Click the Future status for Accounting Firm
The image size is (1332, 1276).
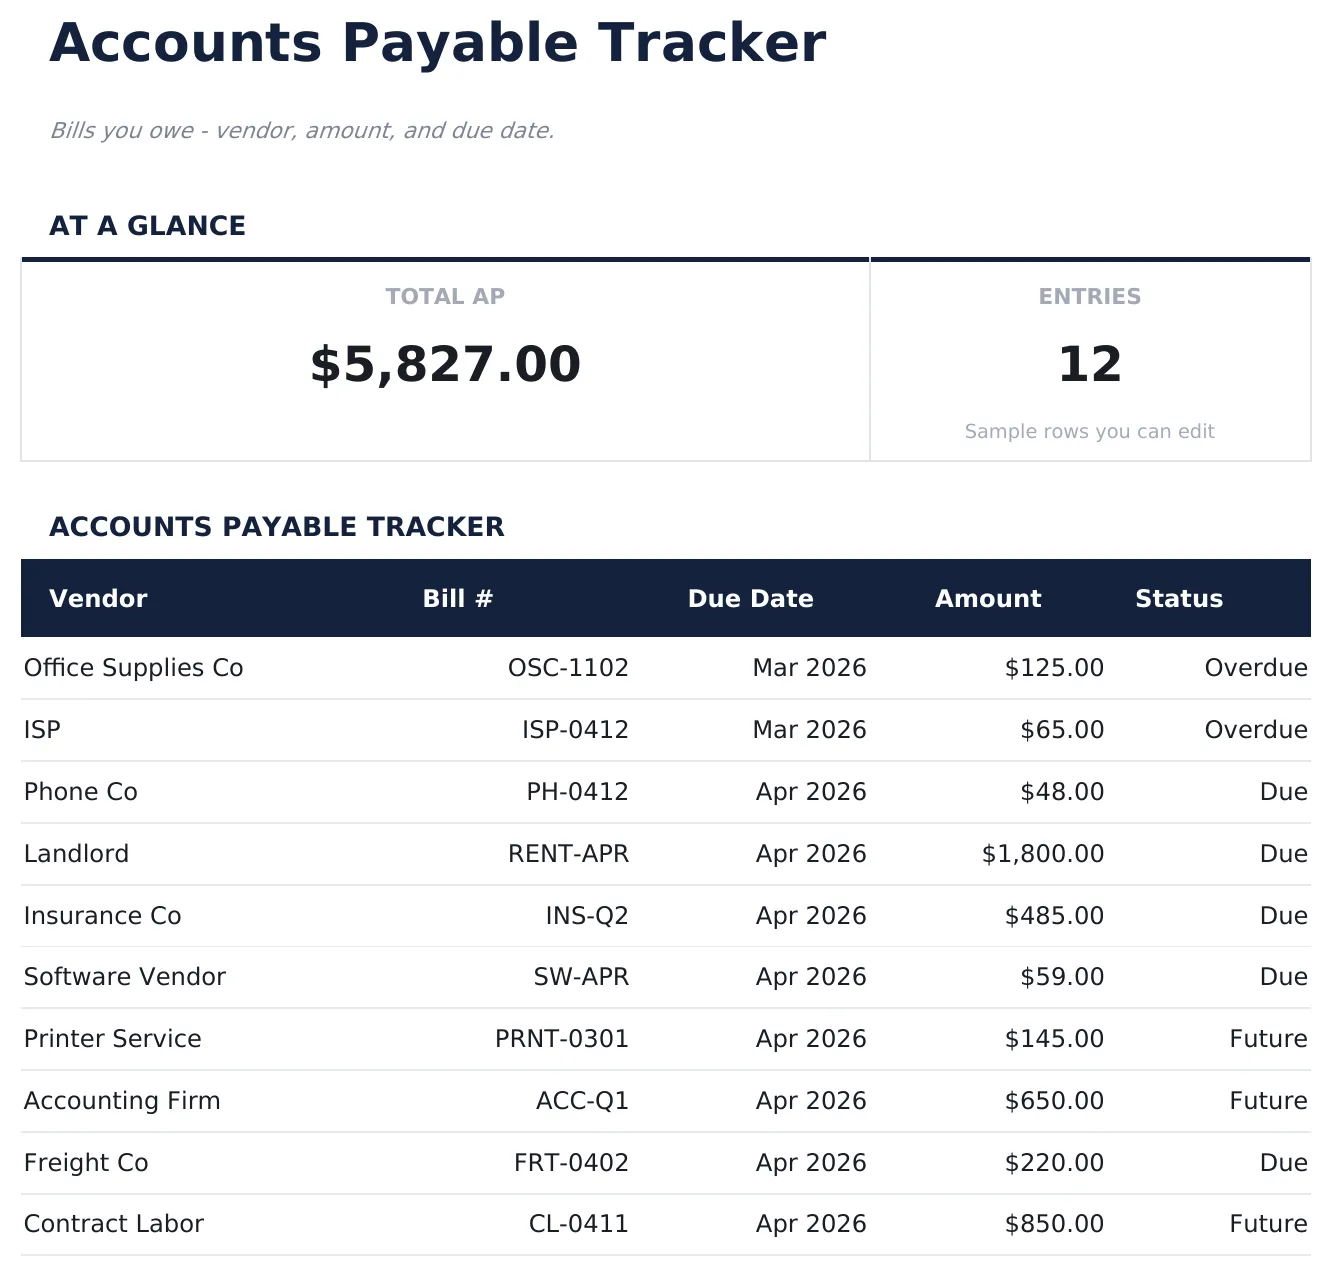point(1267,1100)
